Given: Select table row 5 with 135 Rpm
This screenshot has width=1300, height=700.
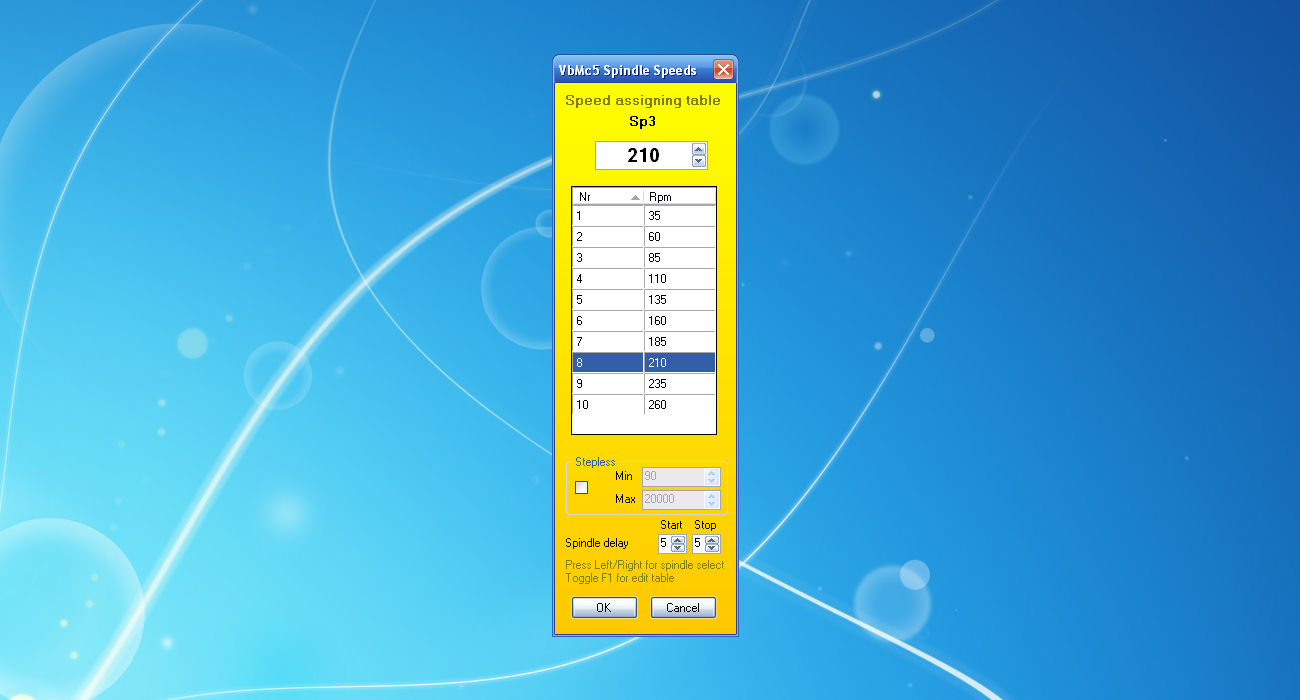Looking at the screenshot, I should 643,300.
